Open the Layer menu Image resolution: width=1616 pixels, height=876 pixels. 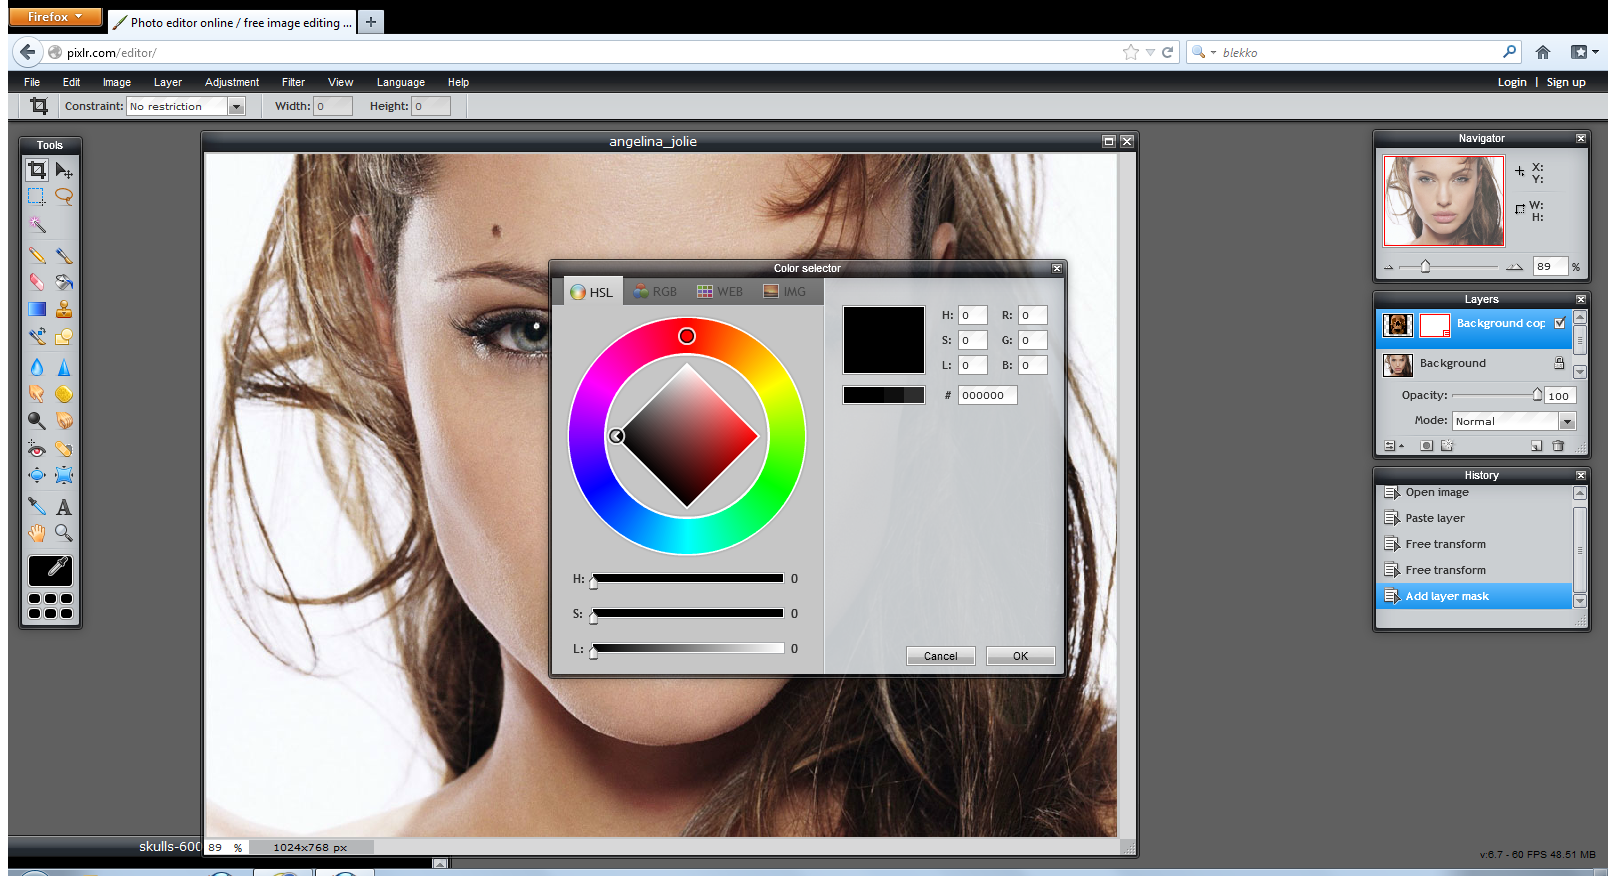pos(168,82)
